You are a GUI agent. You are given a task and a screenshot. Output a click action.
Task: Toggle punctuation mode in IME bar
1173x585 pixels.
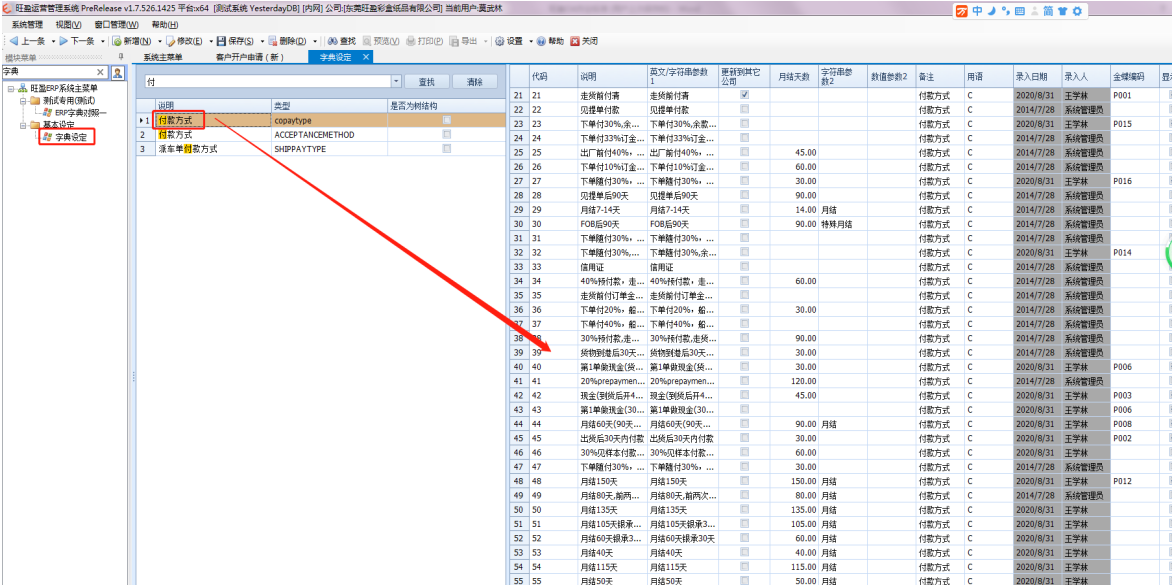point(1004,11)
